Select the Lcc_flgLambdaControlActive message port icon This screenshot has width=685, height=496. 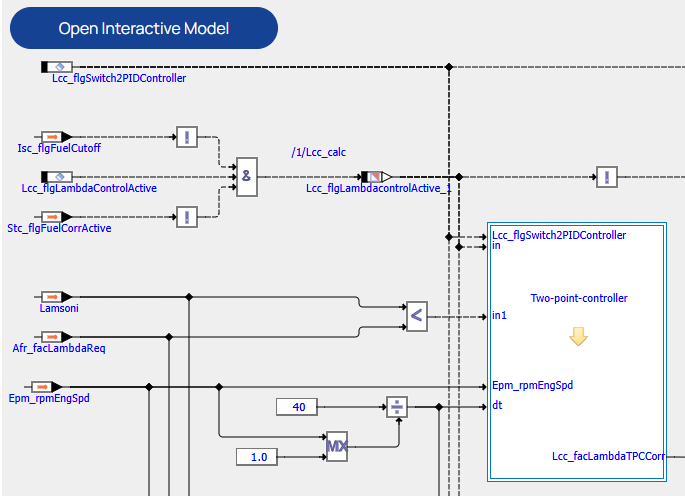[x=57, y=177]
